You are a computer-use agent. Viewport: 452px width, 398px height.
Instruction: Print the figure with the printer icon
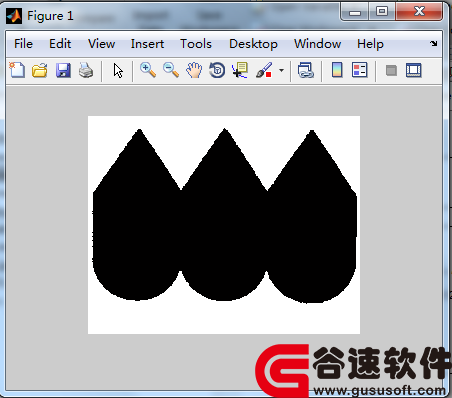86,70
